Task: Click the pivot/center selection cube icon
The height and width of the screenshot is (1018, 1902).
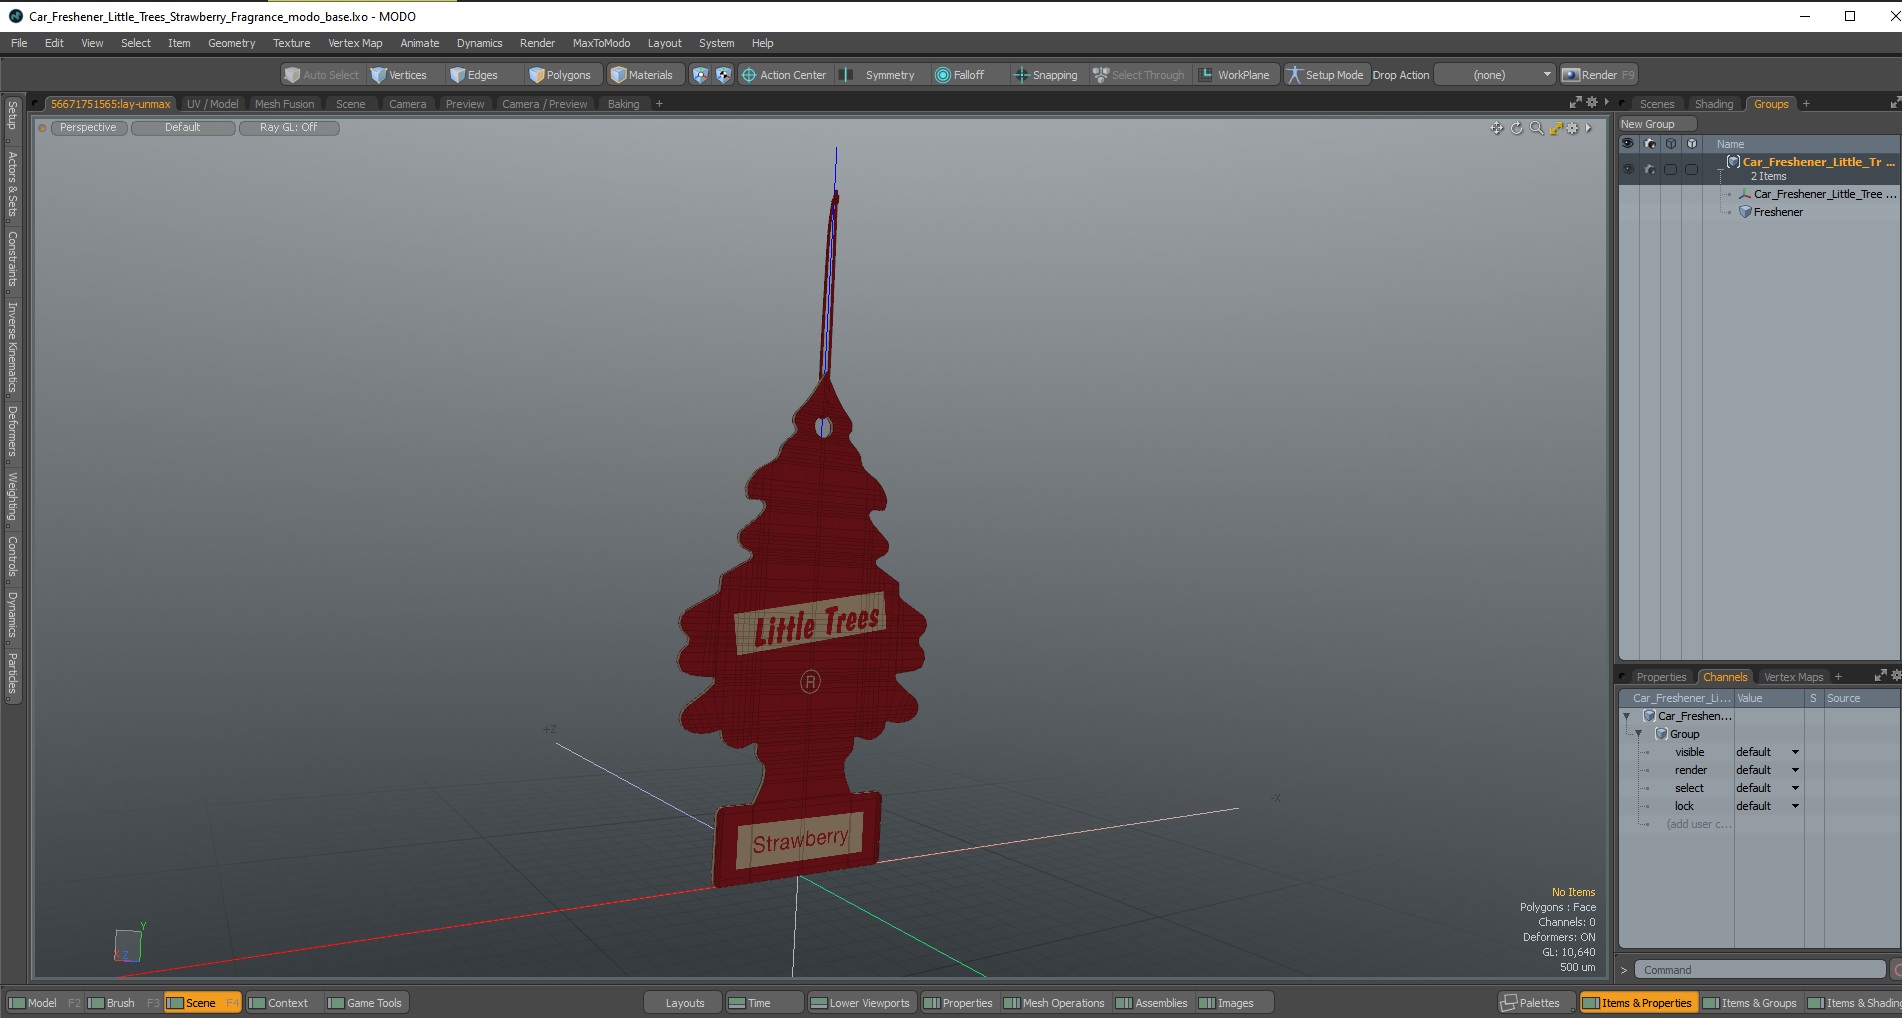Action: coord(723,75)
